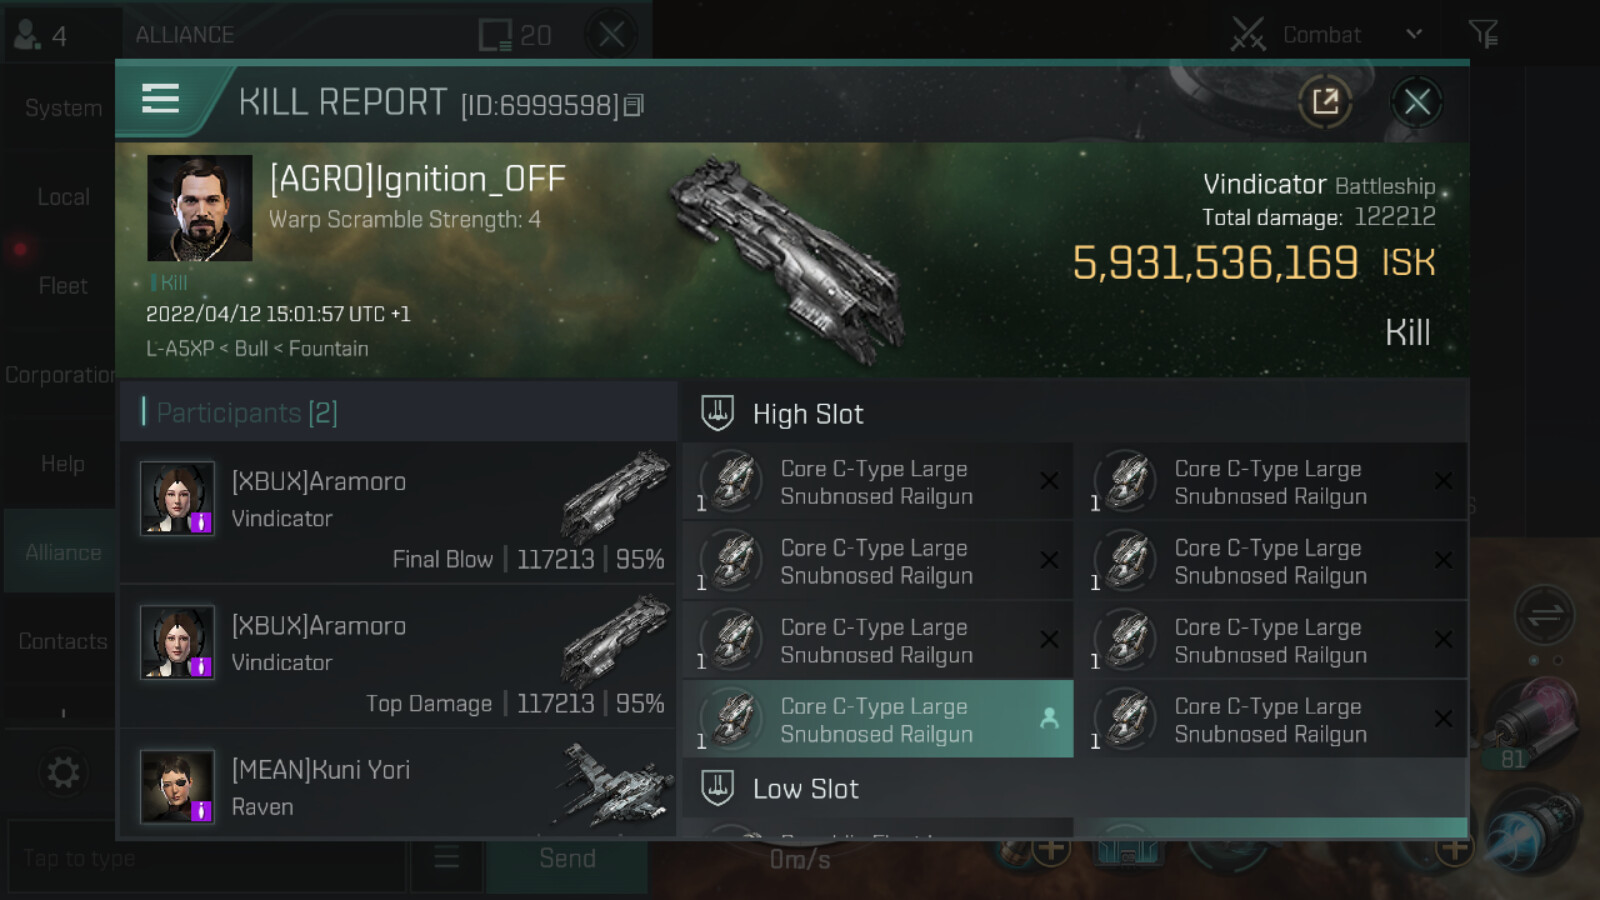Viewport: 1600px width, 900px height.
Task: Click the swap arrows circle button
Action: click(1544, 615)
